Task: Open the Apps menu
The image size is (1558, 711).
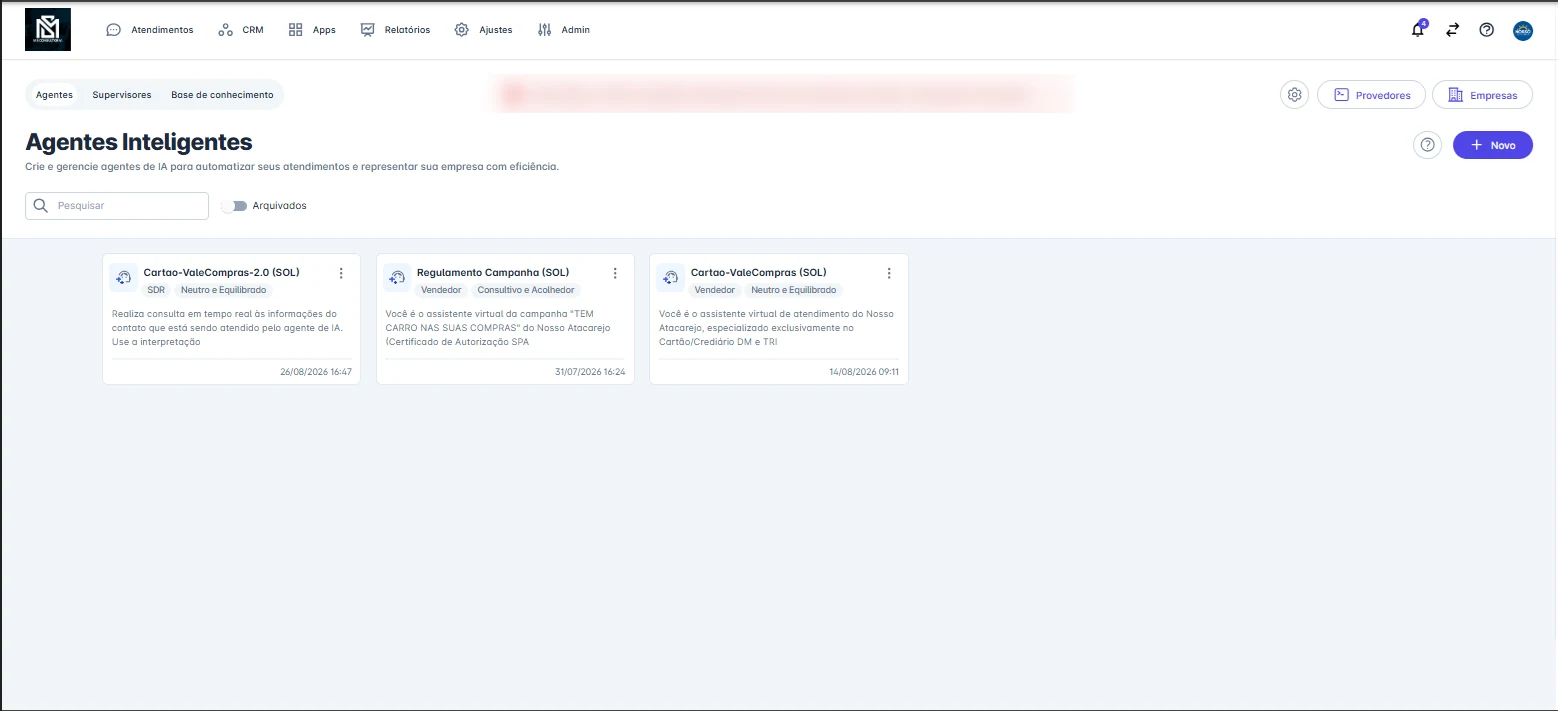Action: coord(312,30)
